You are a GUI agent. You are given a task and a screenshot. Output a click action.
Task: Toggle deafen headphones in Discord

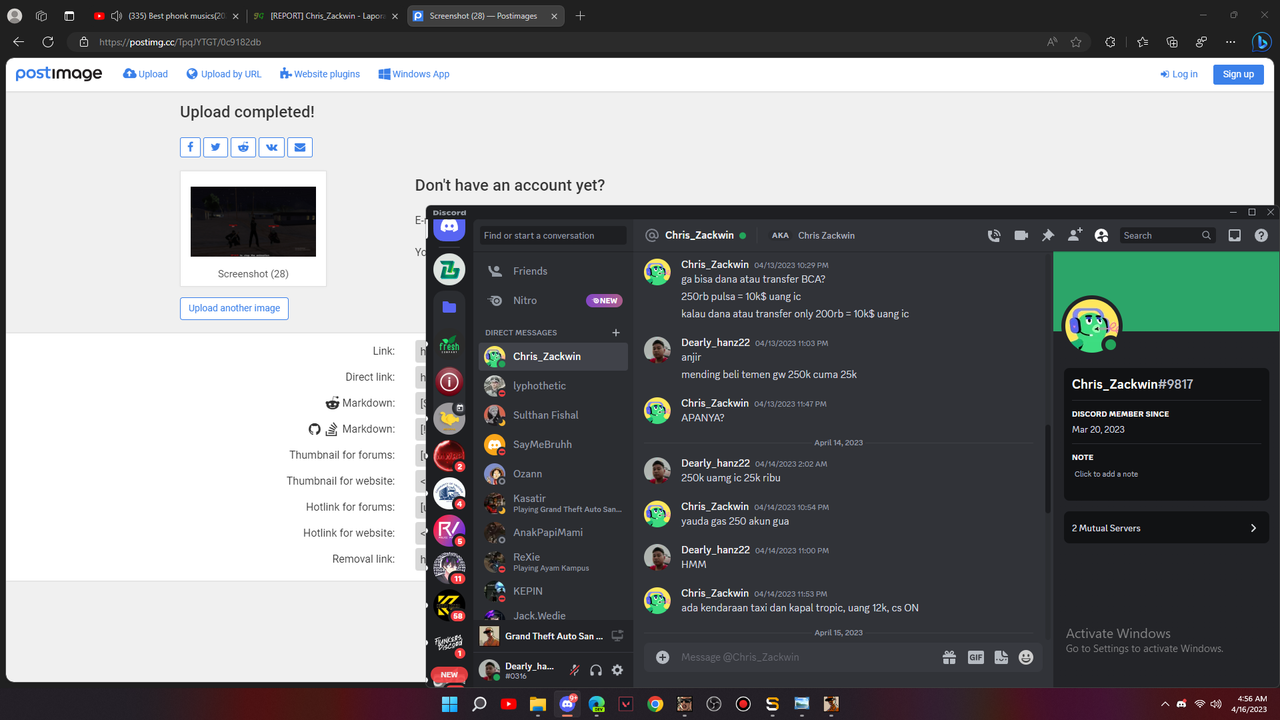[596, 670]
